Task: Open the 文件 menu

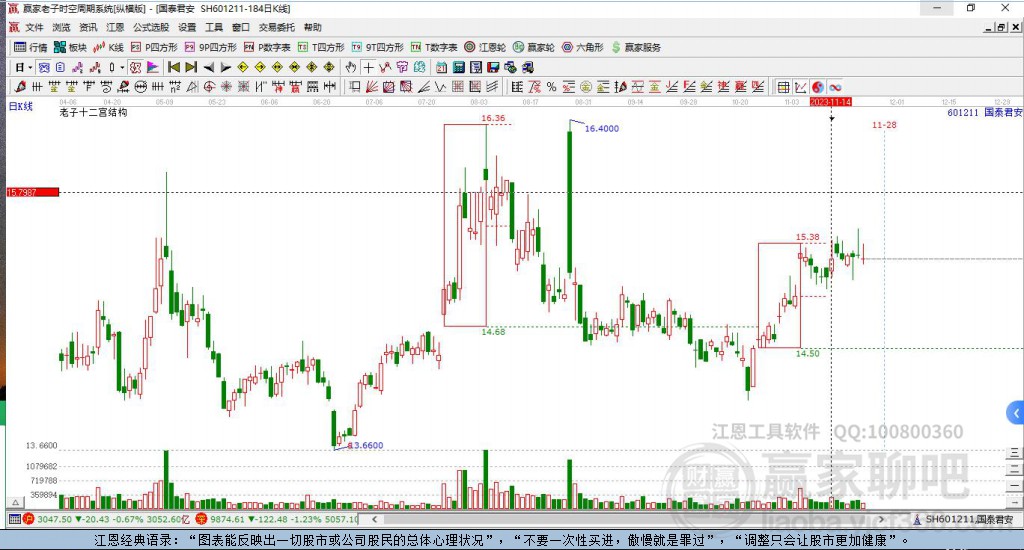Action: click(34, 27)
